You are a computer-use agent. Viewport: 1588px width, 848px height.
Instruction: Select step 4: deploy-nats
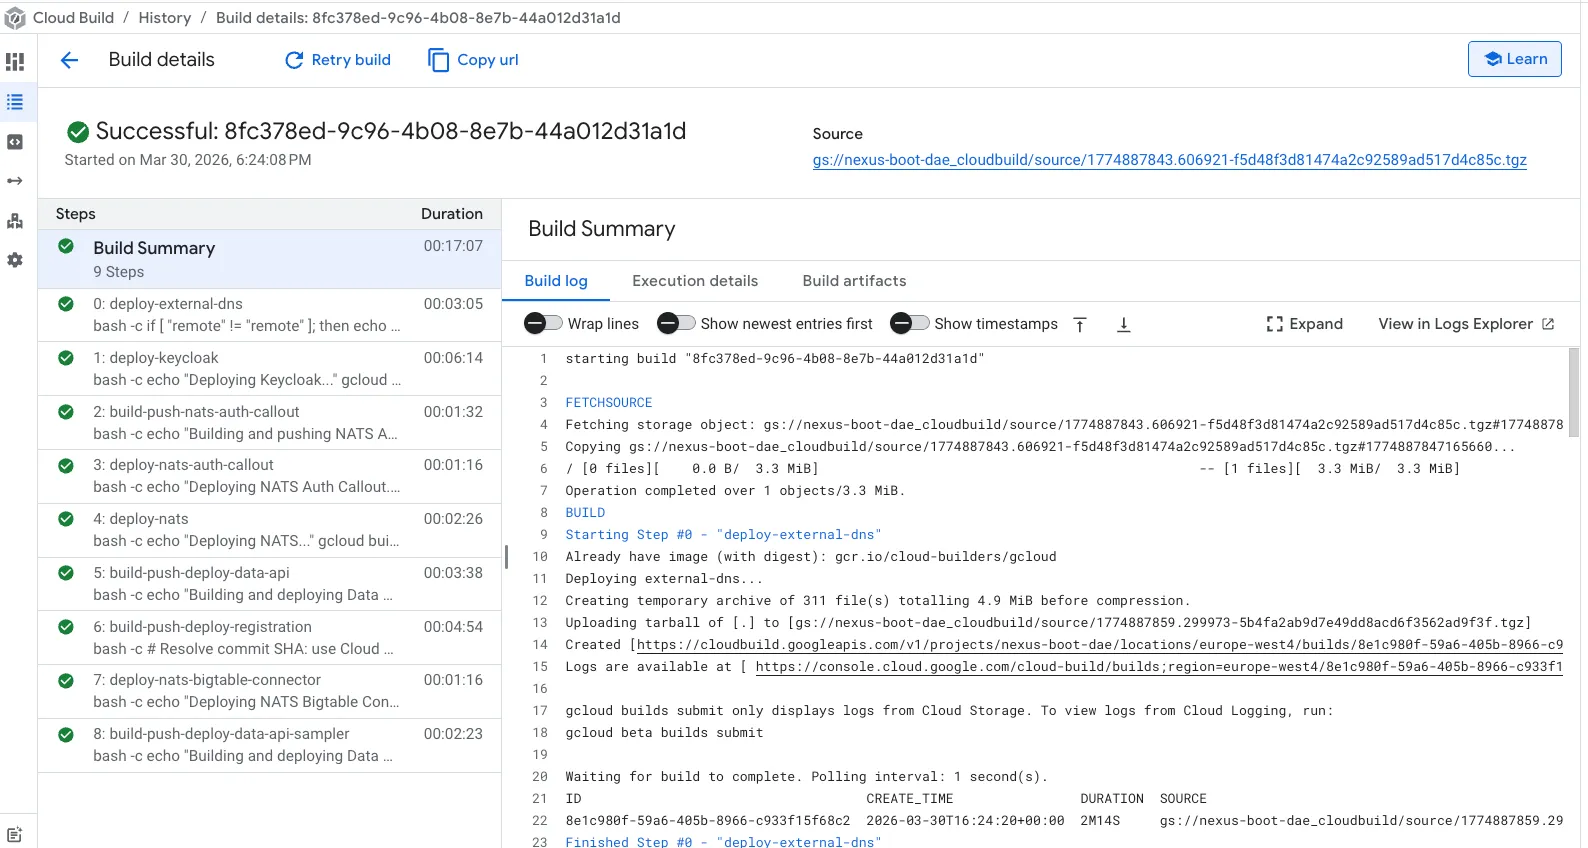pyautogui.click(x=269, y=530)
